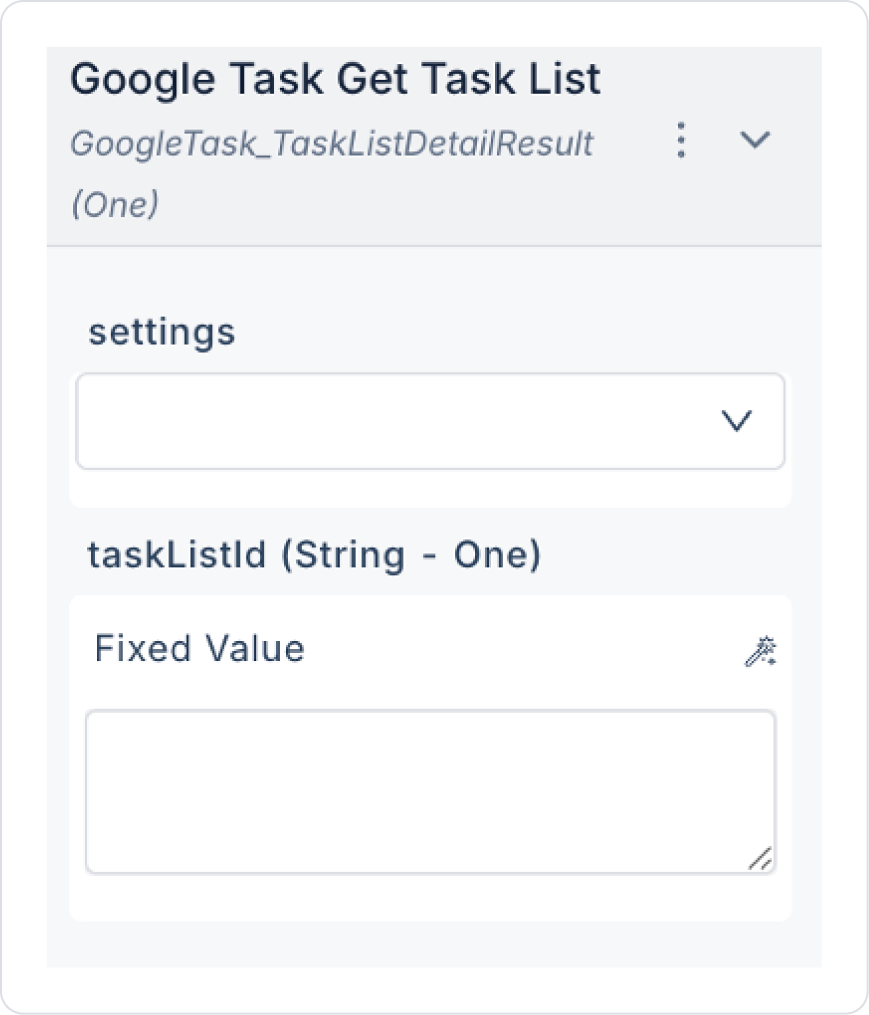This screenshot has height=1015, width=869.
Task: Click the settings dropdown arrow
Action: tap(737, 422)
